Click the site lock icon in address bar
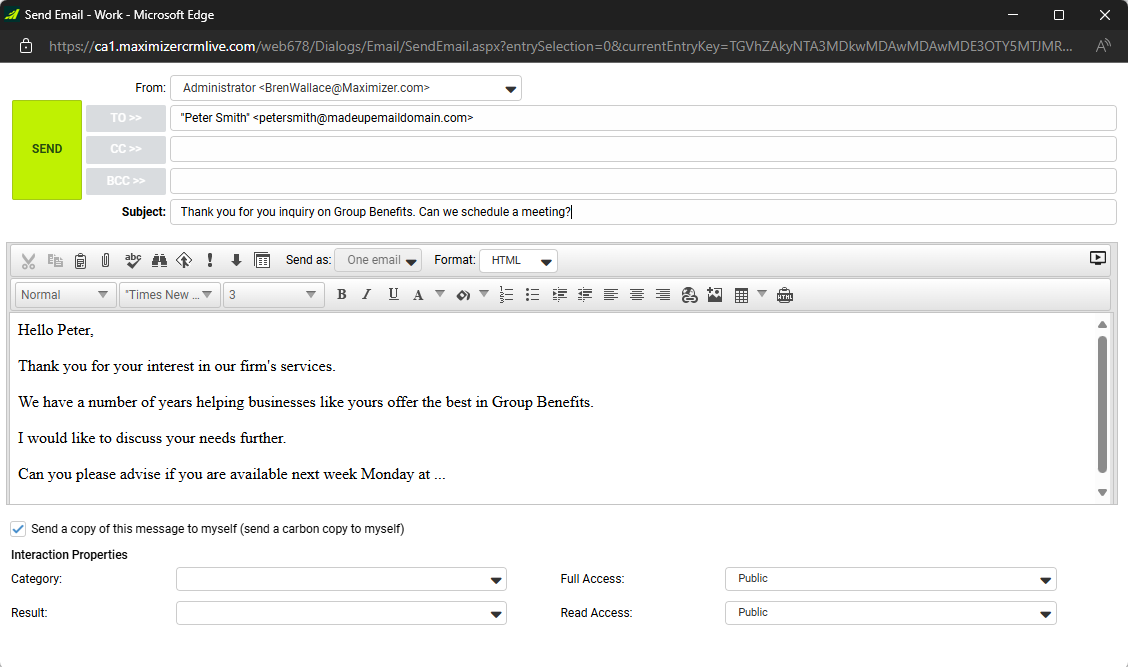This screenshot has width=1128, height=667. (26, 46)
